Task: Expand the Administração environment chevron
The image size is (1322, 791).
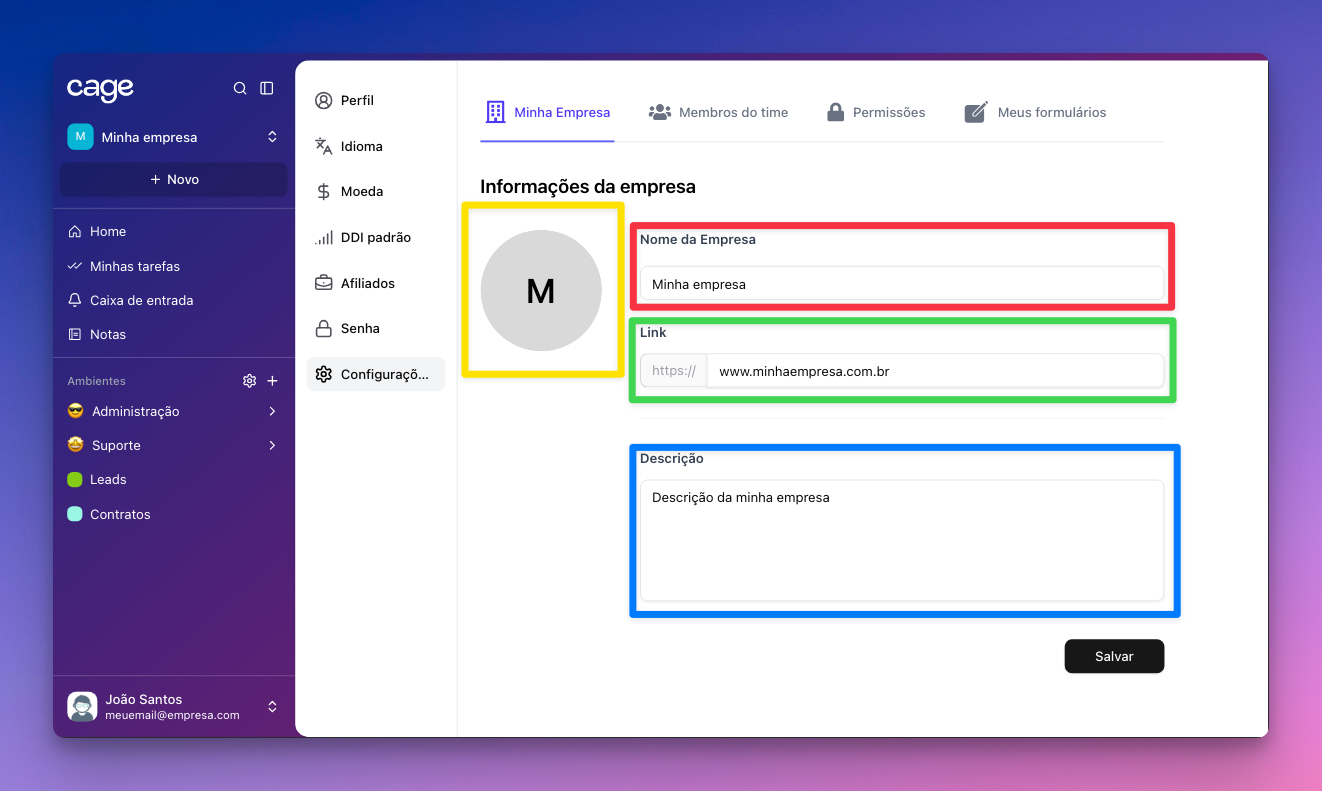Action: [x=272, y=411]
